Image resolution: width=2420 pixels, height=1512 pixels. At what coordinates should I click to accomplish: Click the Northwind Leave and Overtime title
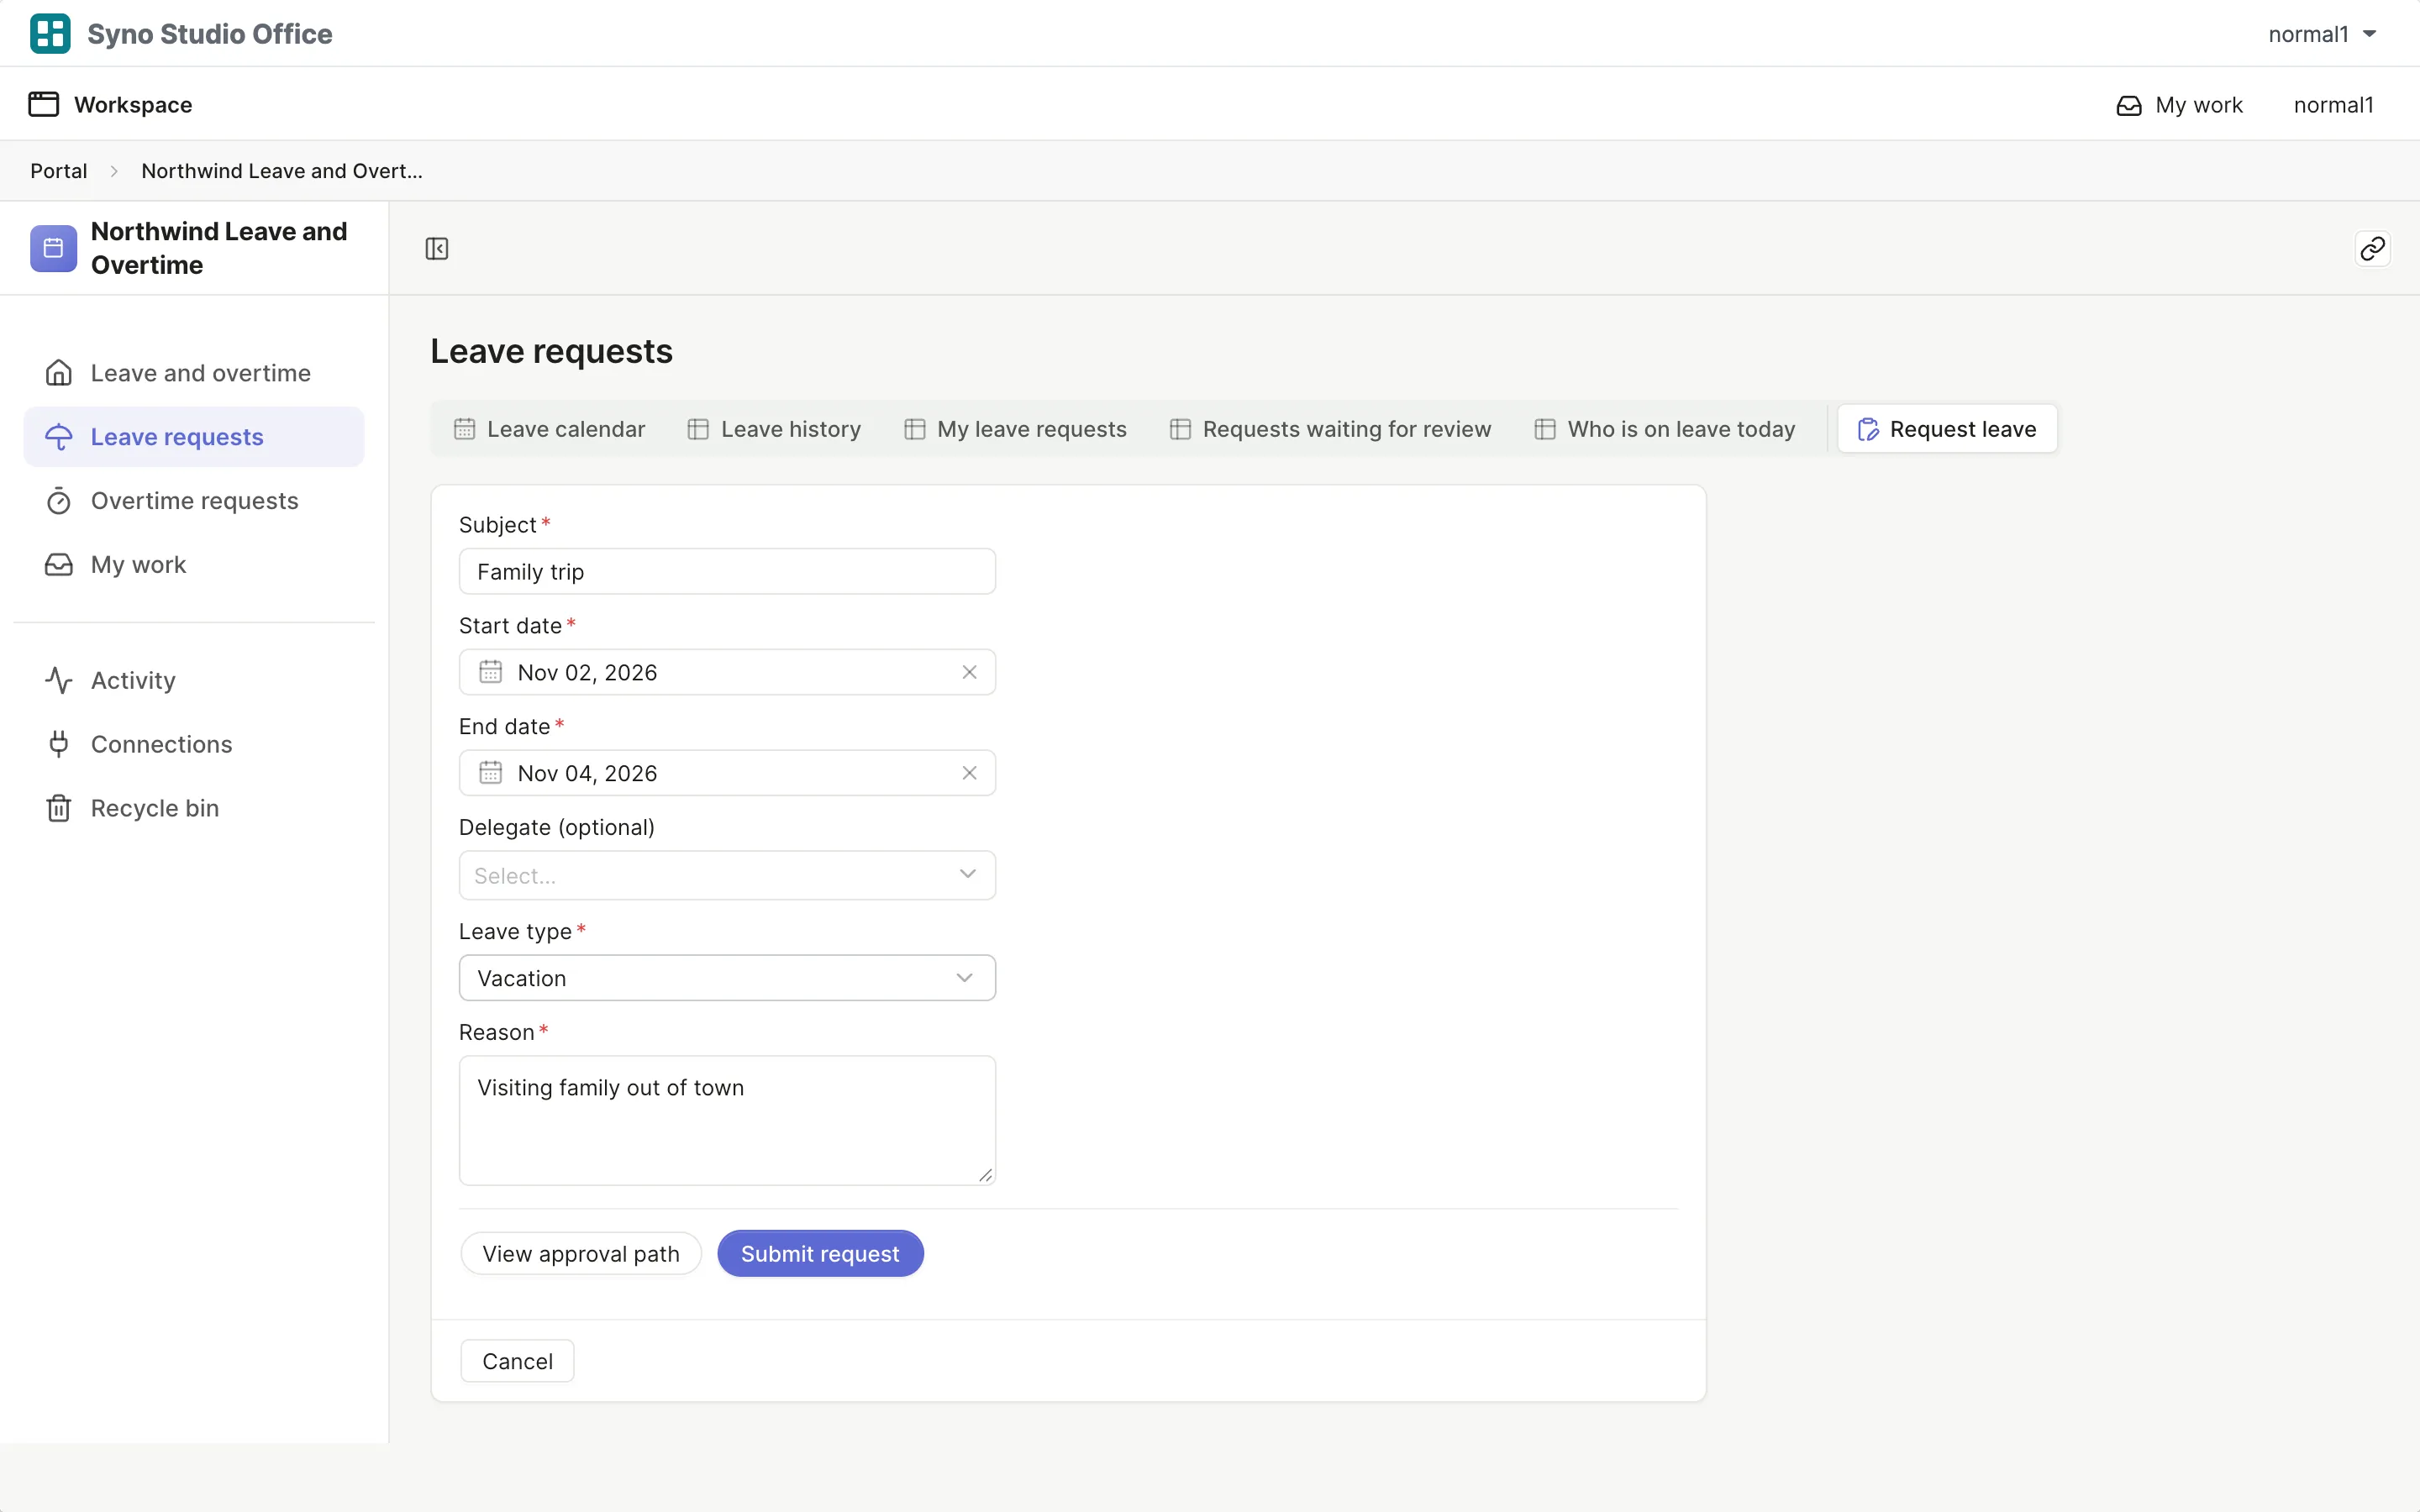[219, 248]
